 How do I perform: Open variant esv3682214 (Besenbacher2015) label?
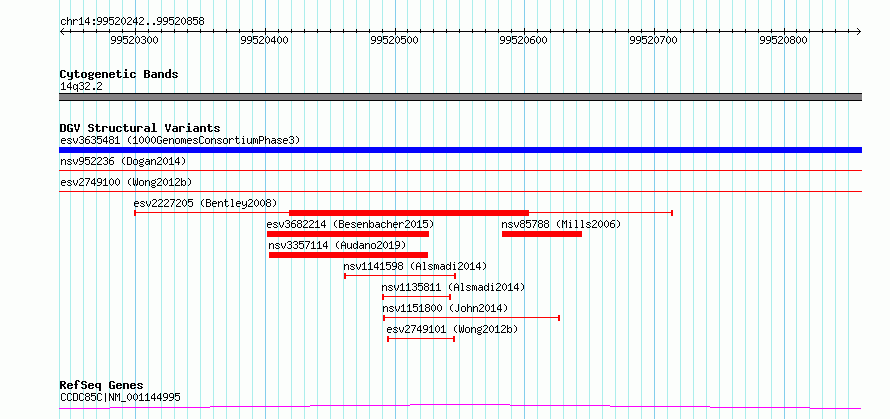[x=350, y=224]
